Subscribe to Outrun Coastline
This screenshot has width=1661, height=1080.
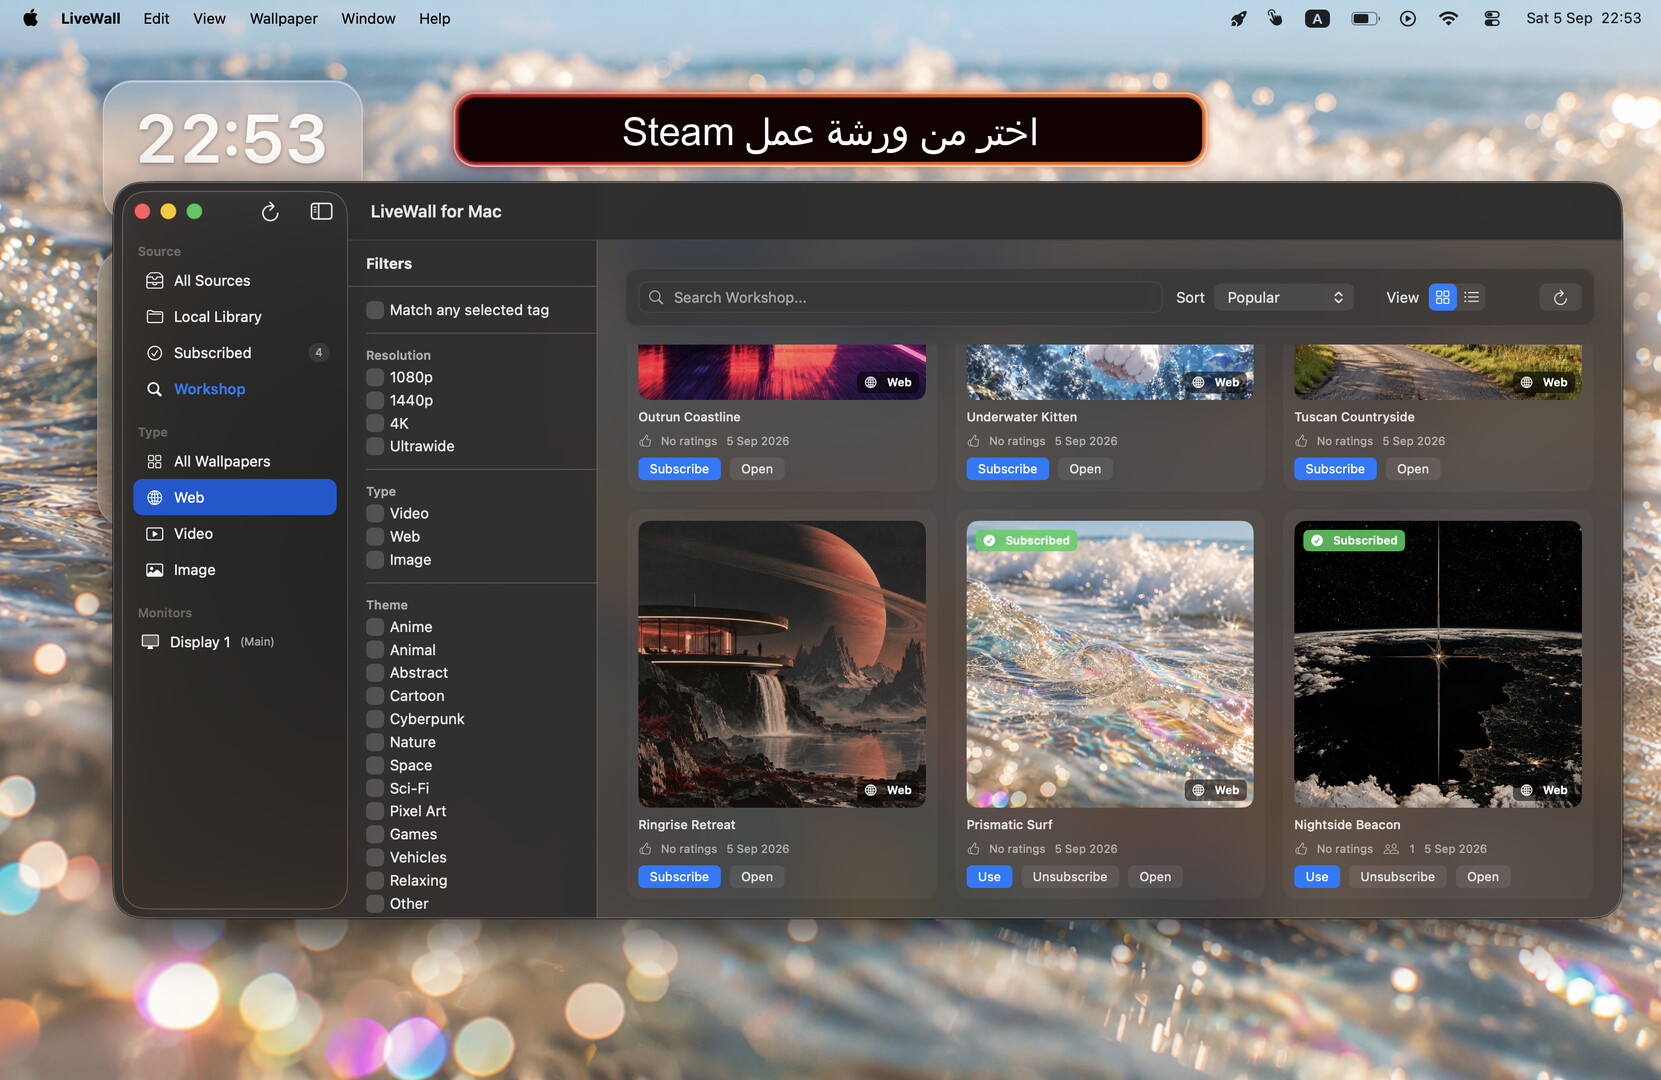(x=679, y=469)
